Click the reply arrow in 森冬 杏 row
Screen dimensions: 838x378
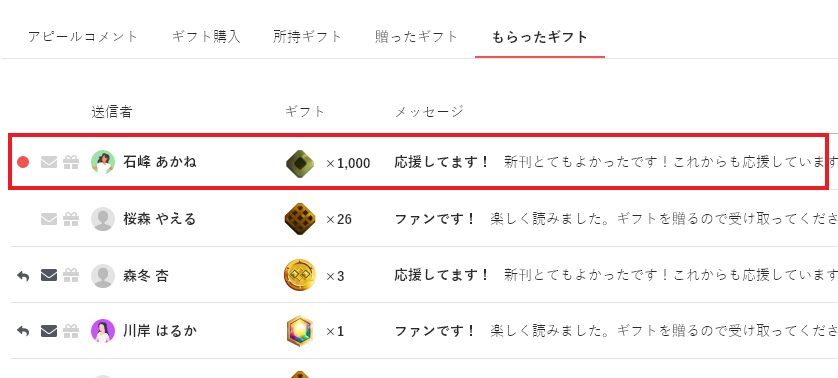click(22, 276)
